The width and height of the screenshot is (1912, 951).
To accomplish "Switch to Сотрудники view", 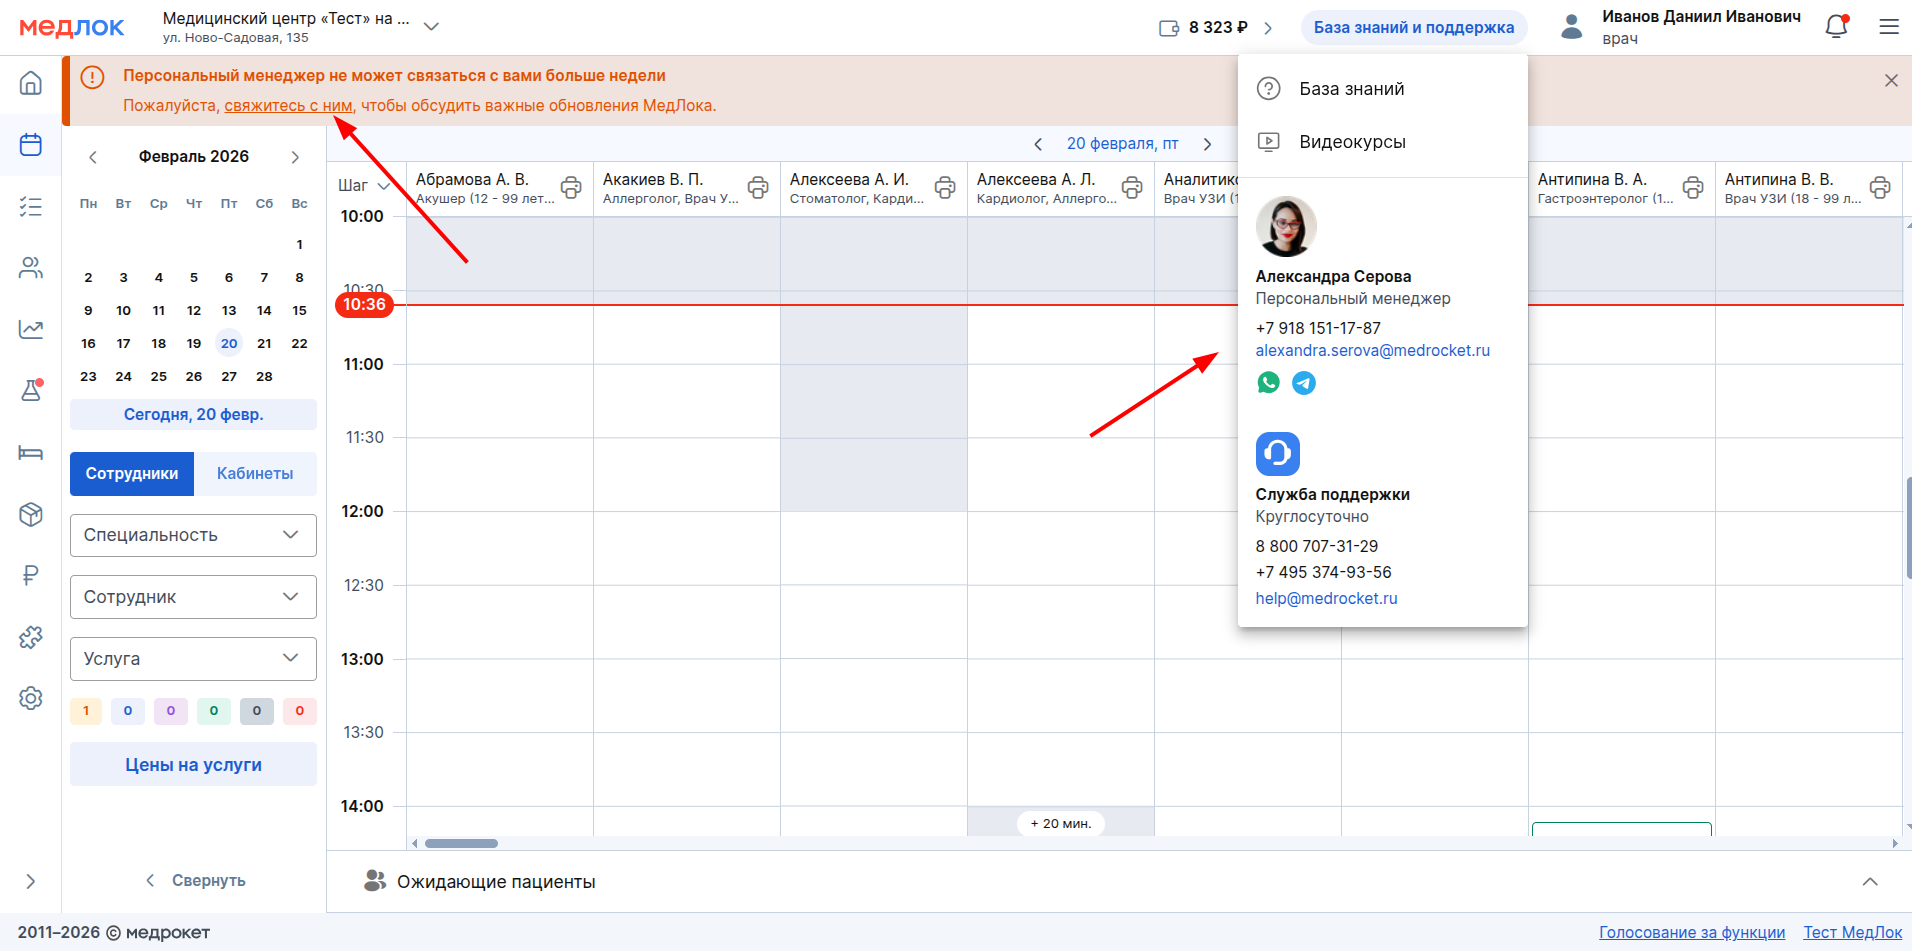I will pos(132,474).
